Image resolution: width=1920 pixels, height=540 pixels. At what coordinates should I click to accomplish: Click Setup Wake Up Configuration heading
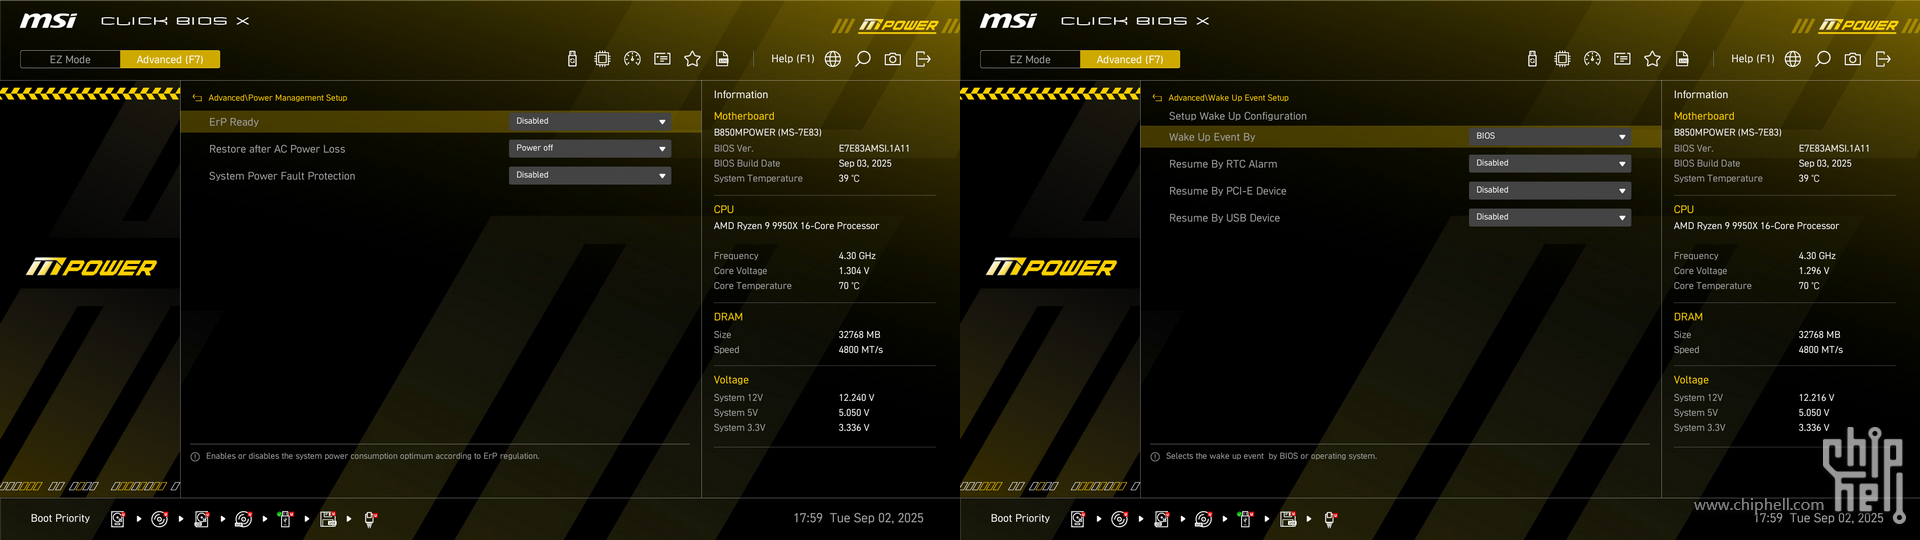(1238, 116)
